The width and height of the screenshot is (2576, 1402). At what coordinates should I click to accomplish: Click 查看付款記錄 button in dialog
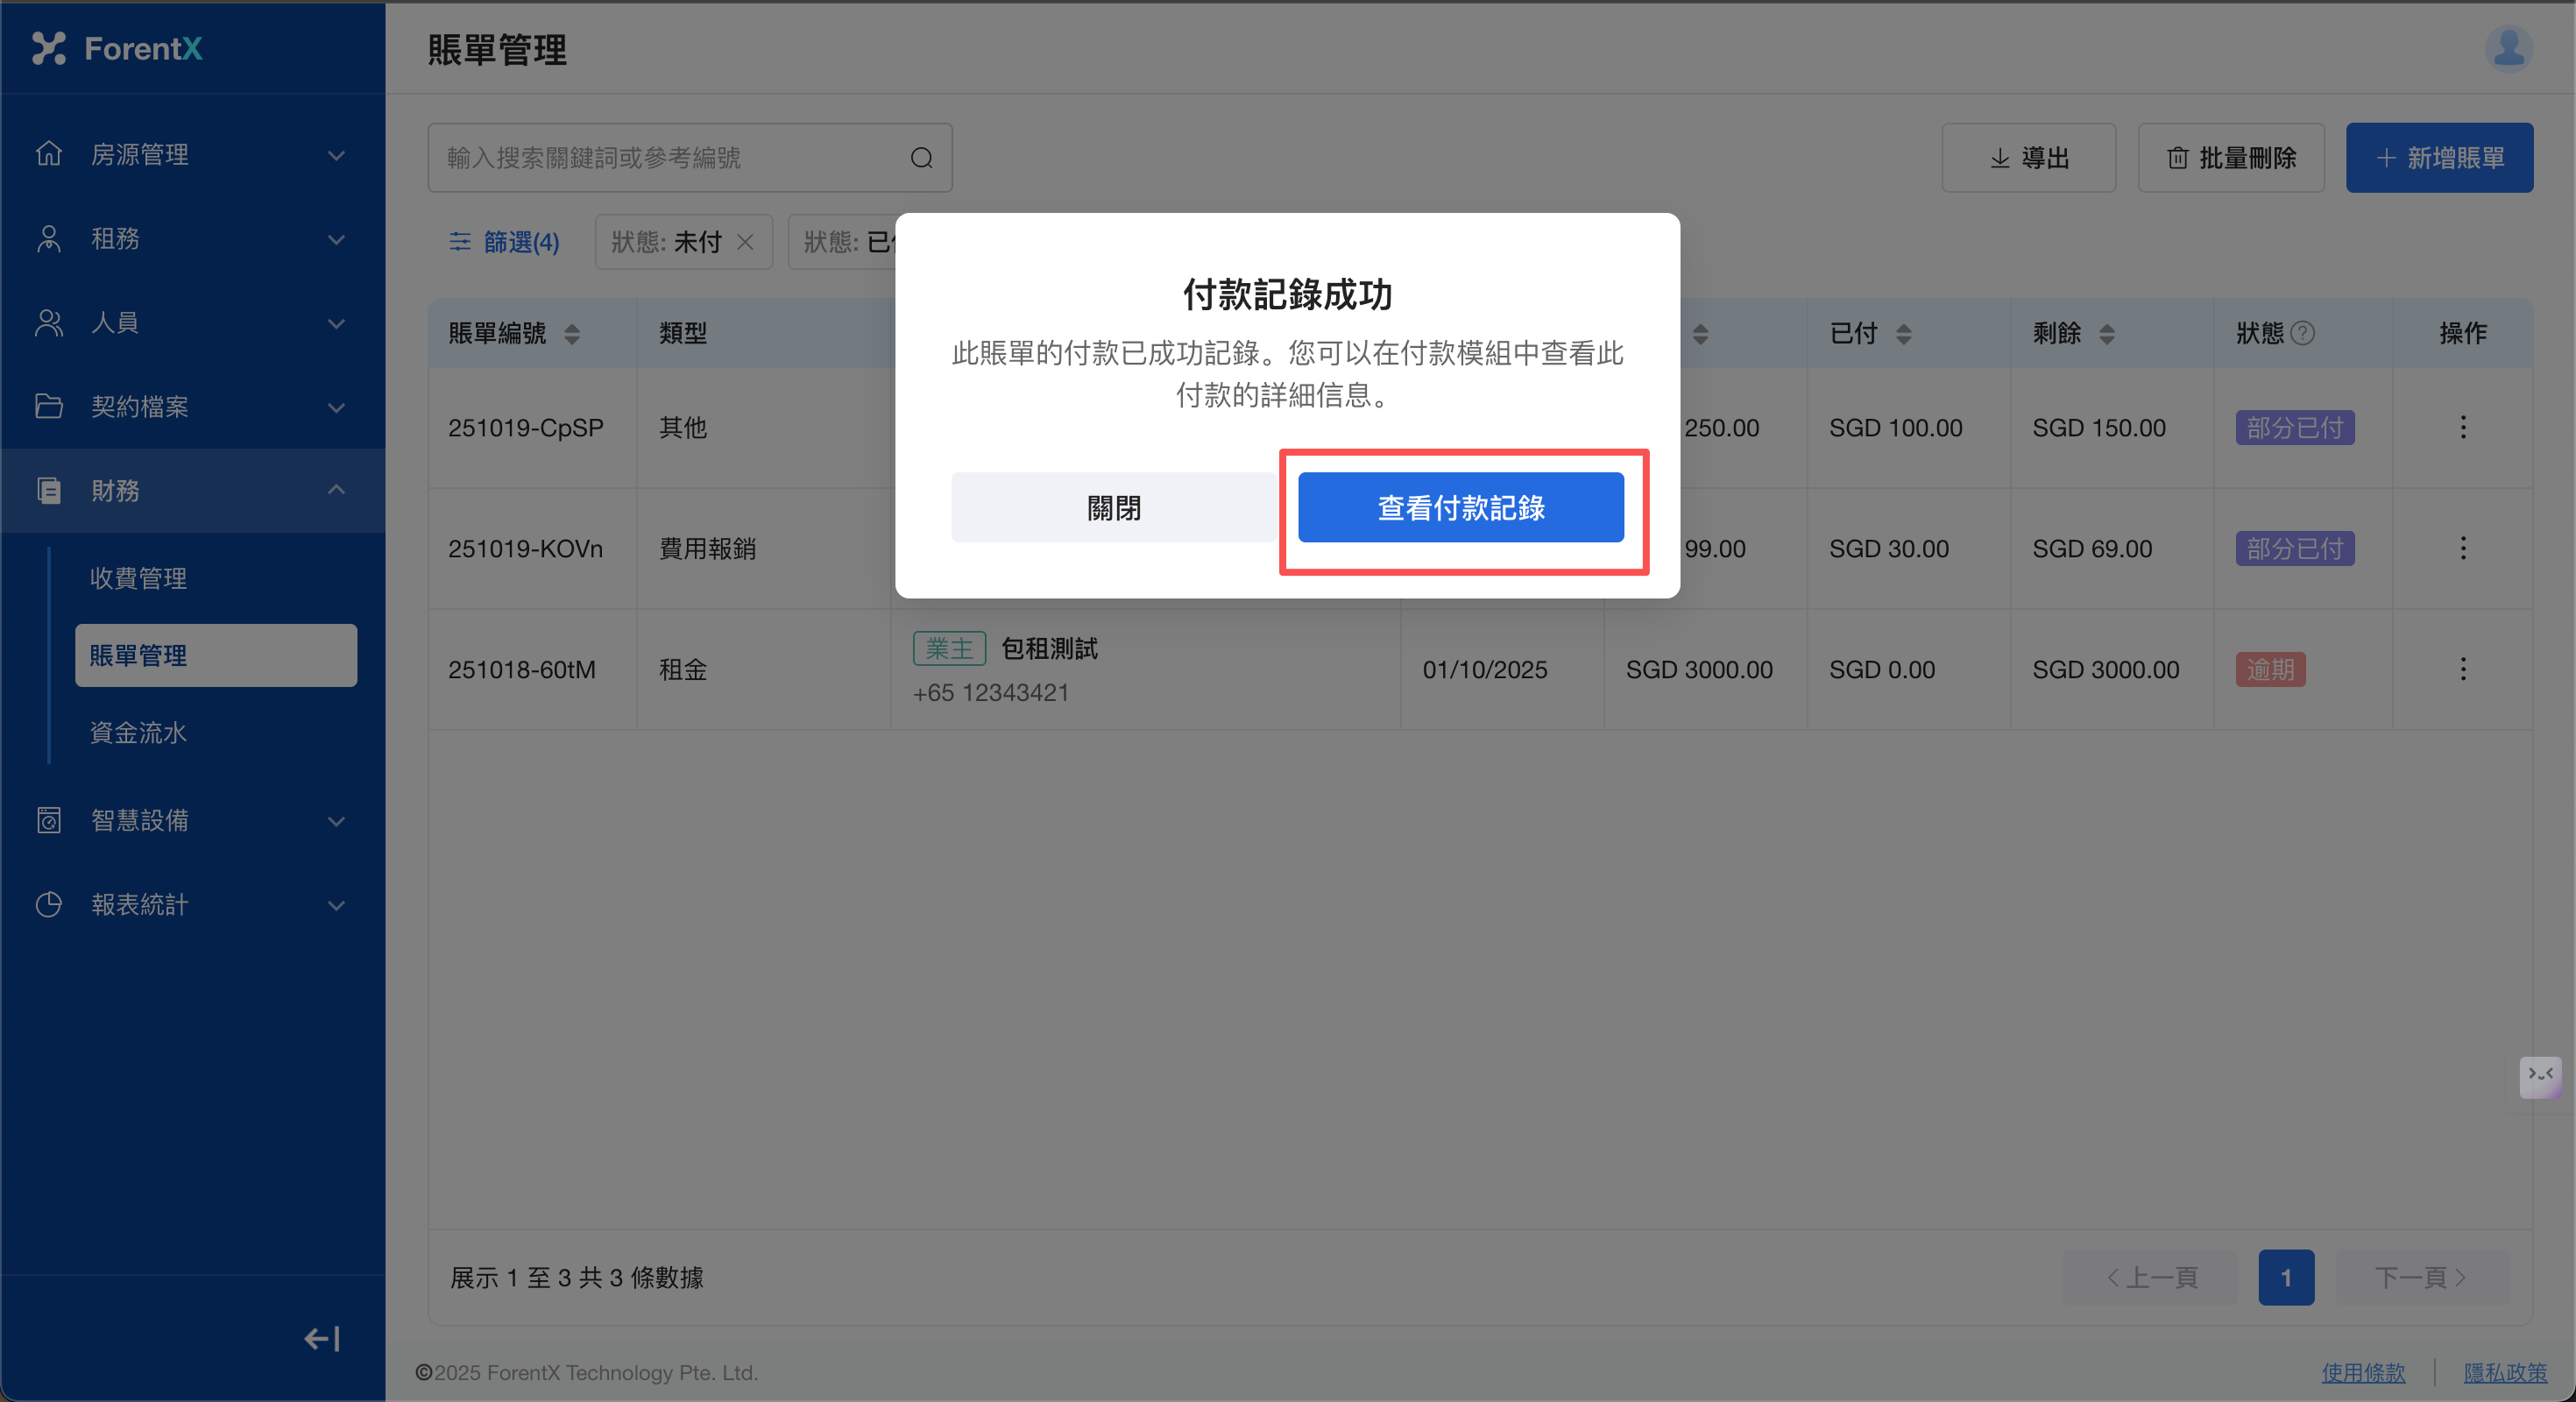[x=1460, y=508]
